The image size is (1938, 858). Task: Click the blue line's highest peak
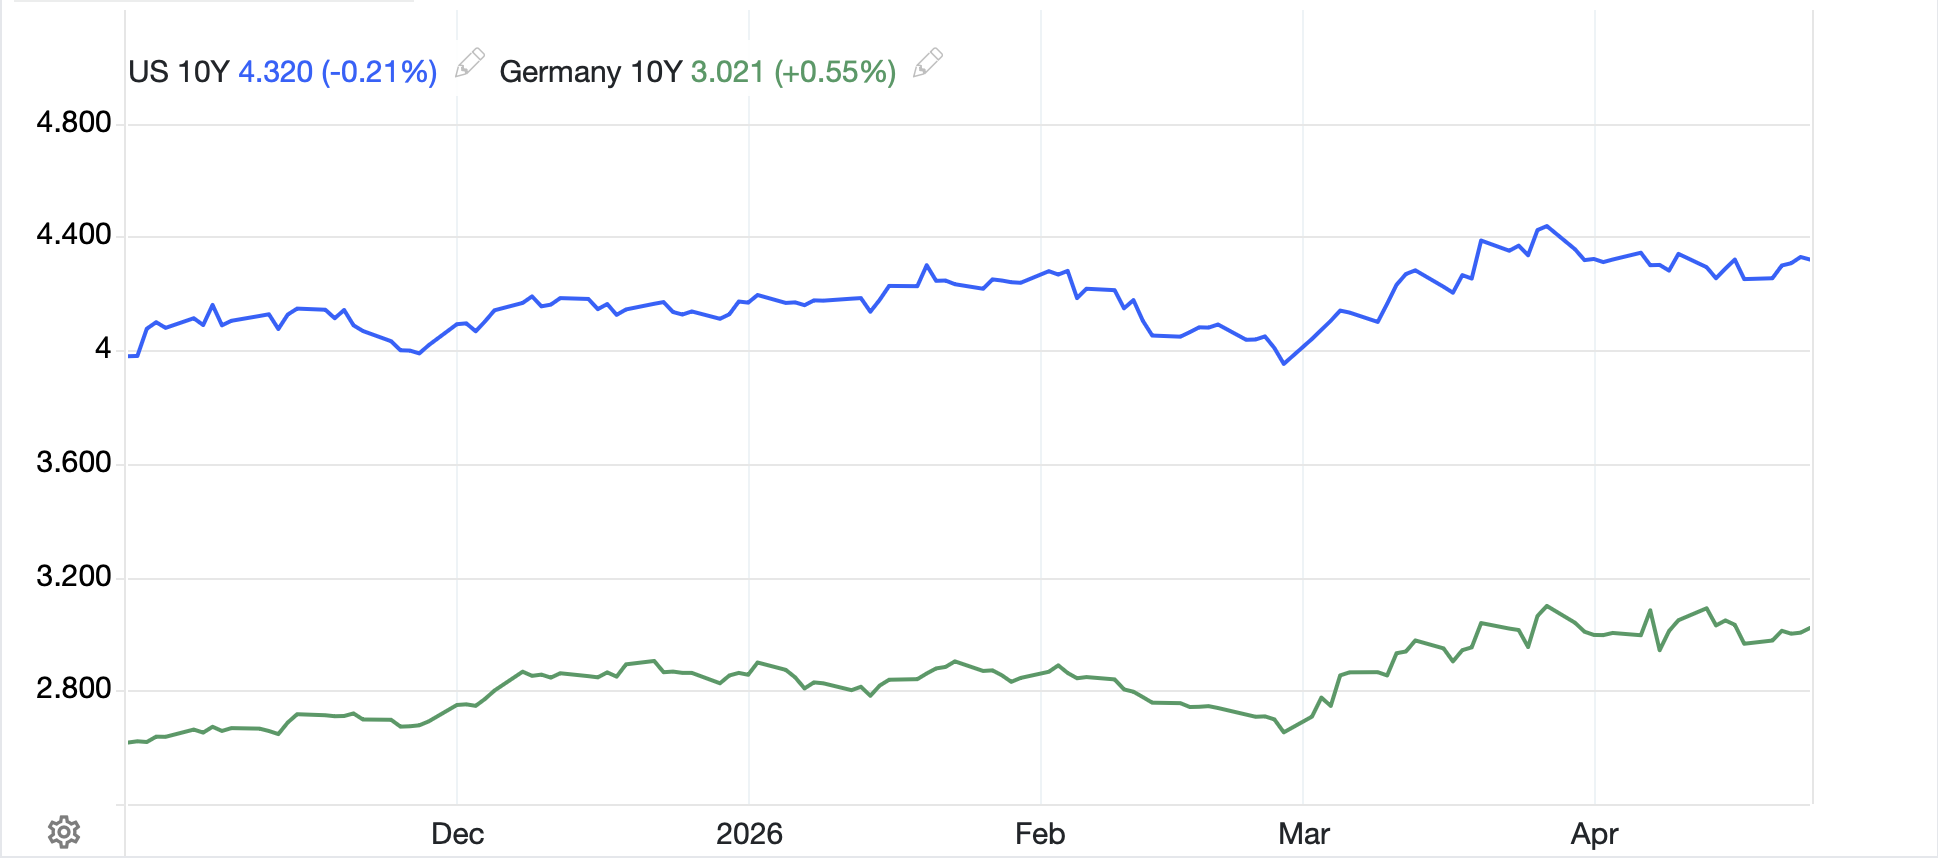click(x=1547, y=226)
